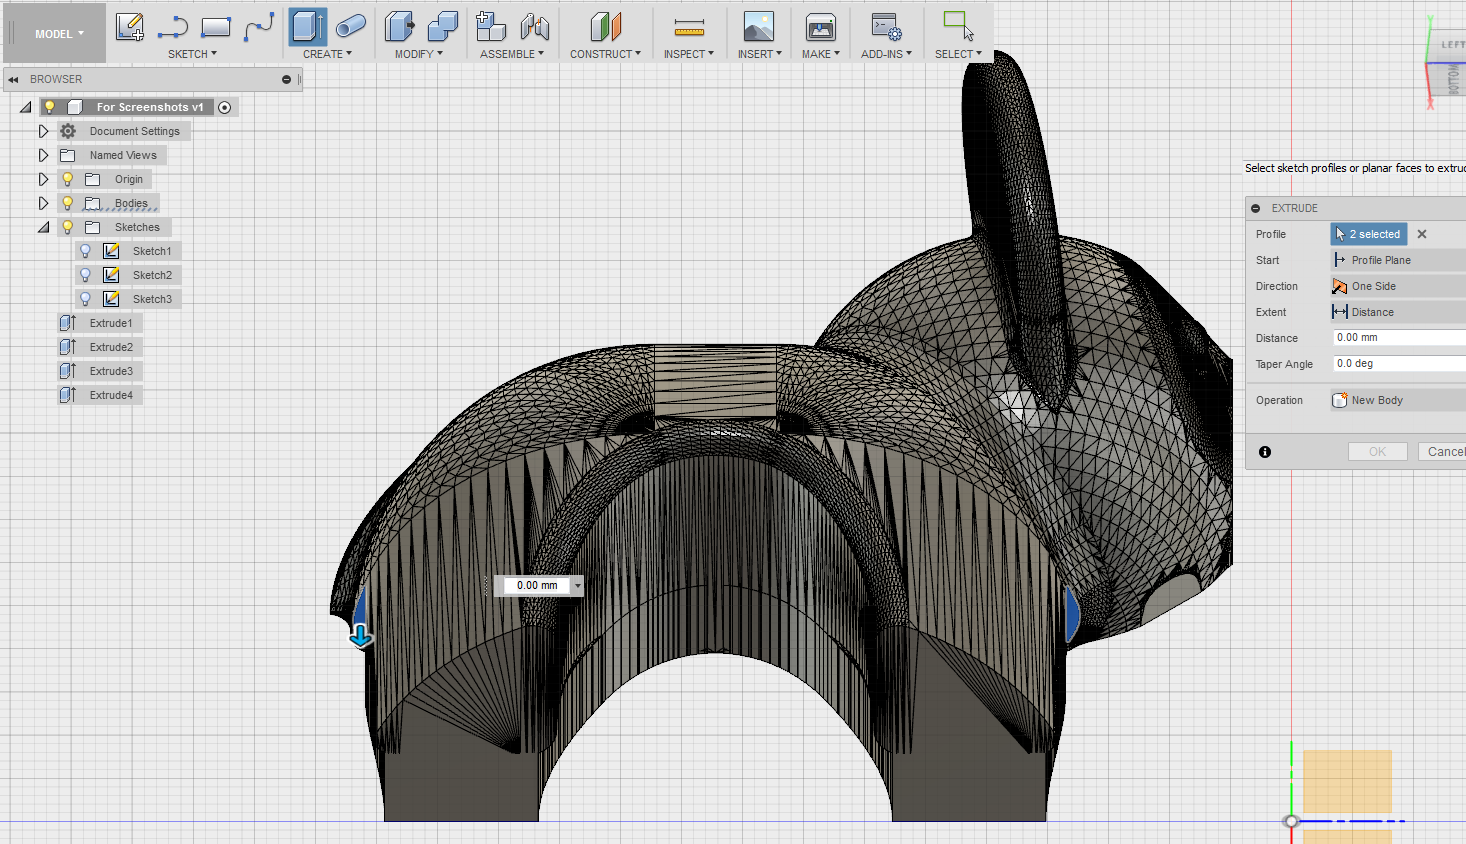Open the INSPECT menu
This screenshot has height=844, width=1466.
tap(689, 54)
